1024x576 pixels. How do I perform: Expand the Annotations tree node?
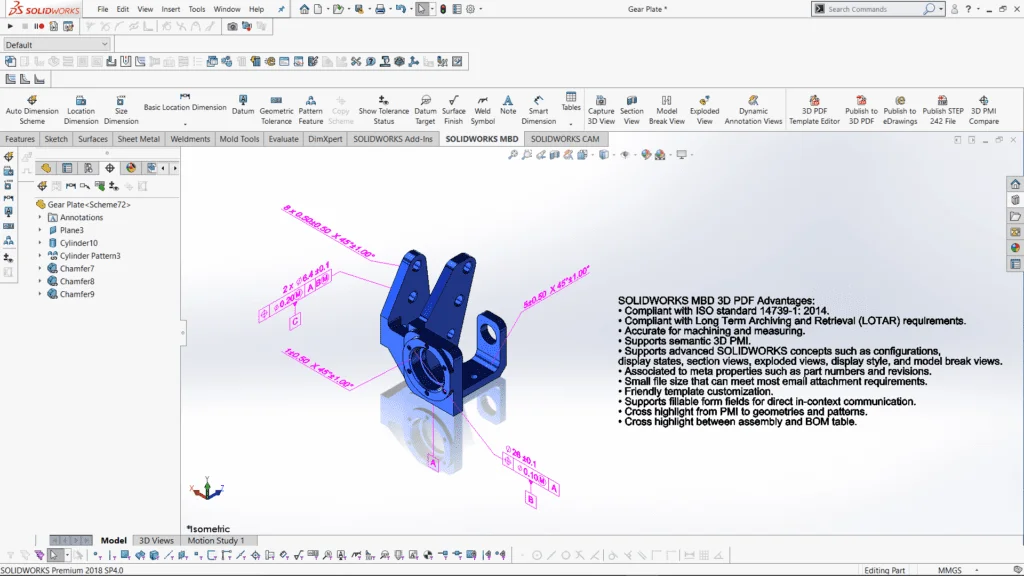pos(40,217)
